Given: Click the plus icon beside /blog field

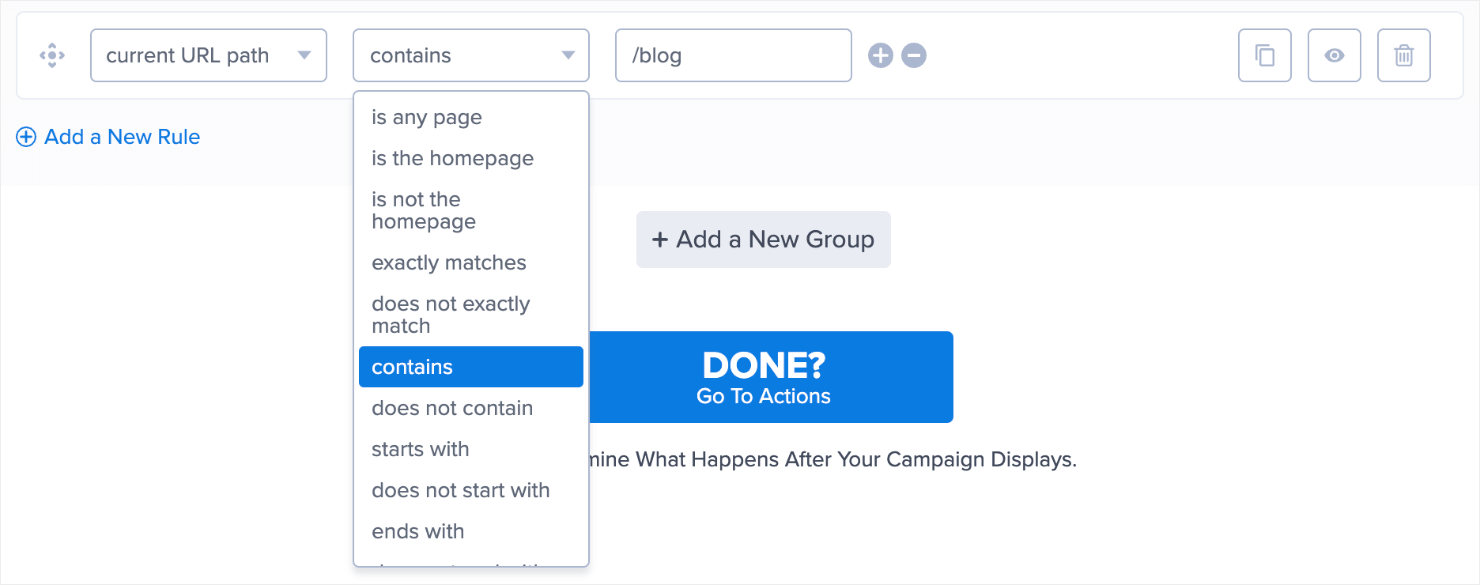Looking at the screenshot, I should coord(880,56).
